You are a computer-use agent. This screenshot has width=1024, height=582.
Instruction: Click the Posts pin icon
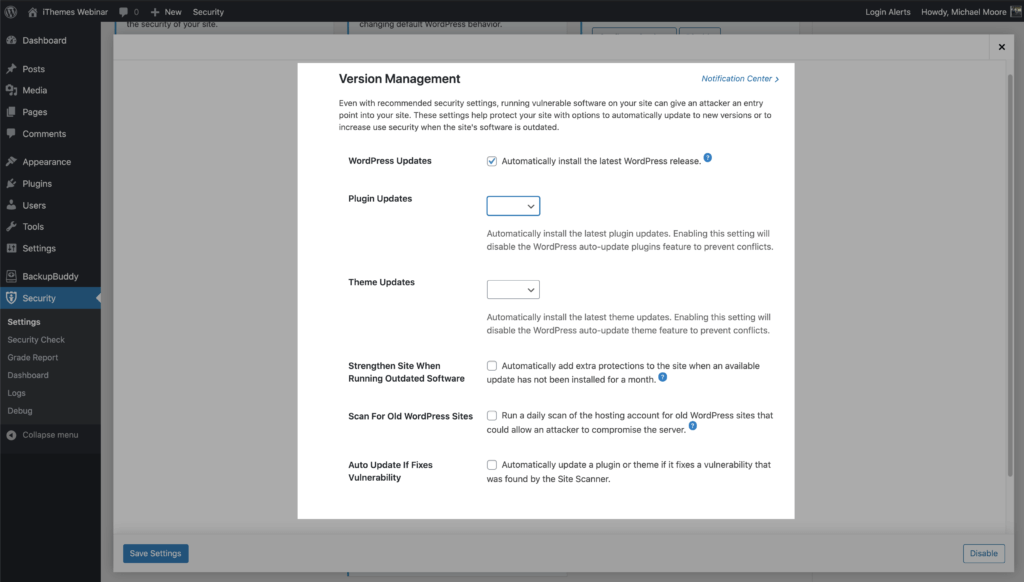11,69
